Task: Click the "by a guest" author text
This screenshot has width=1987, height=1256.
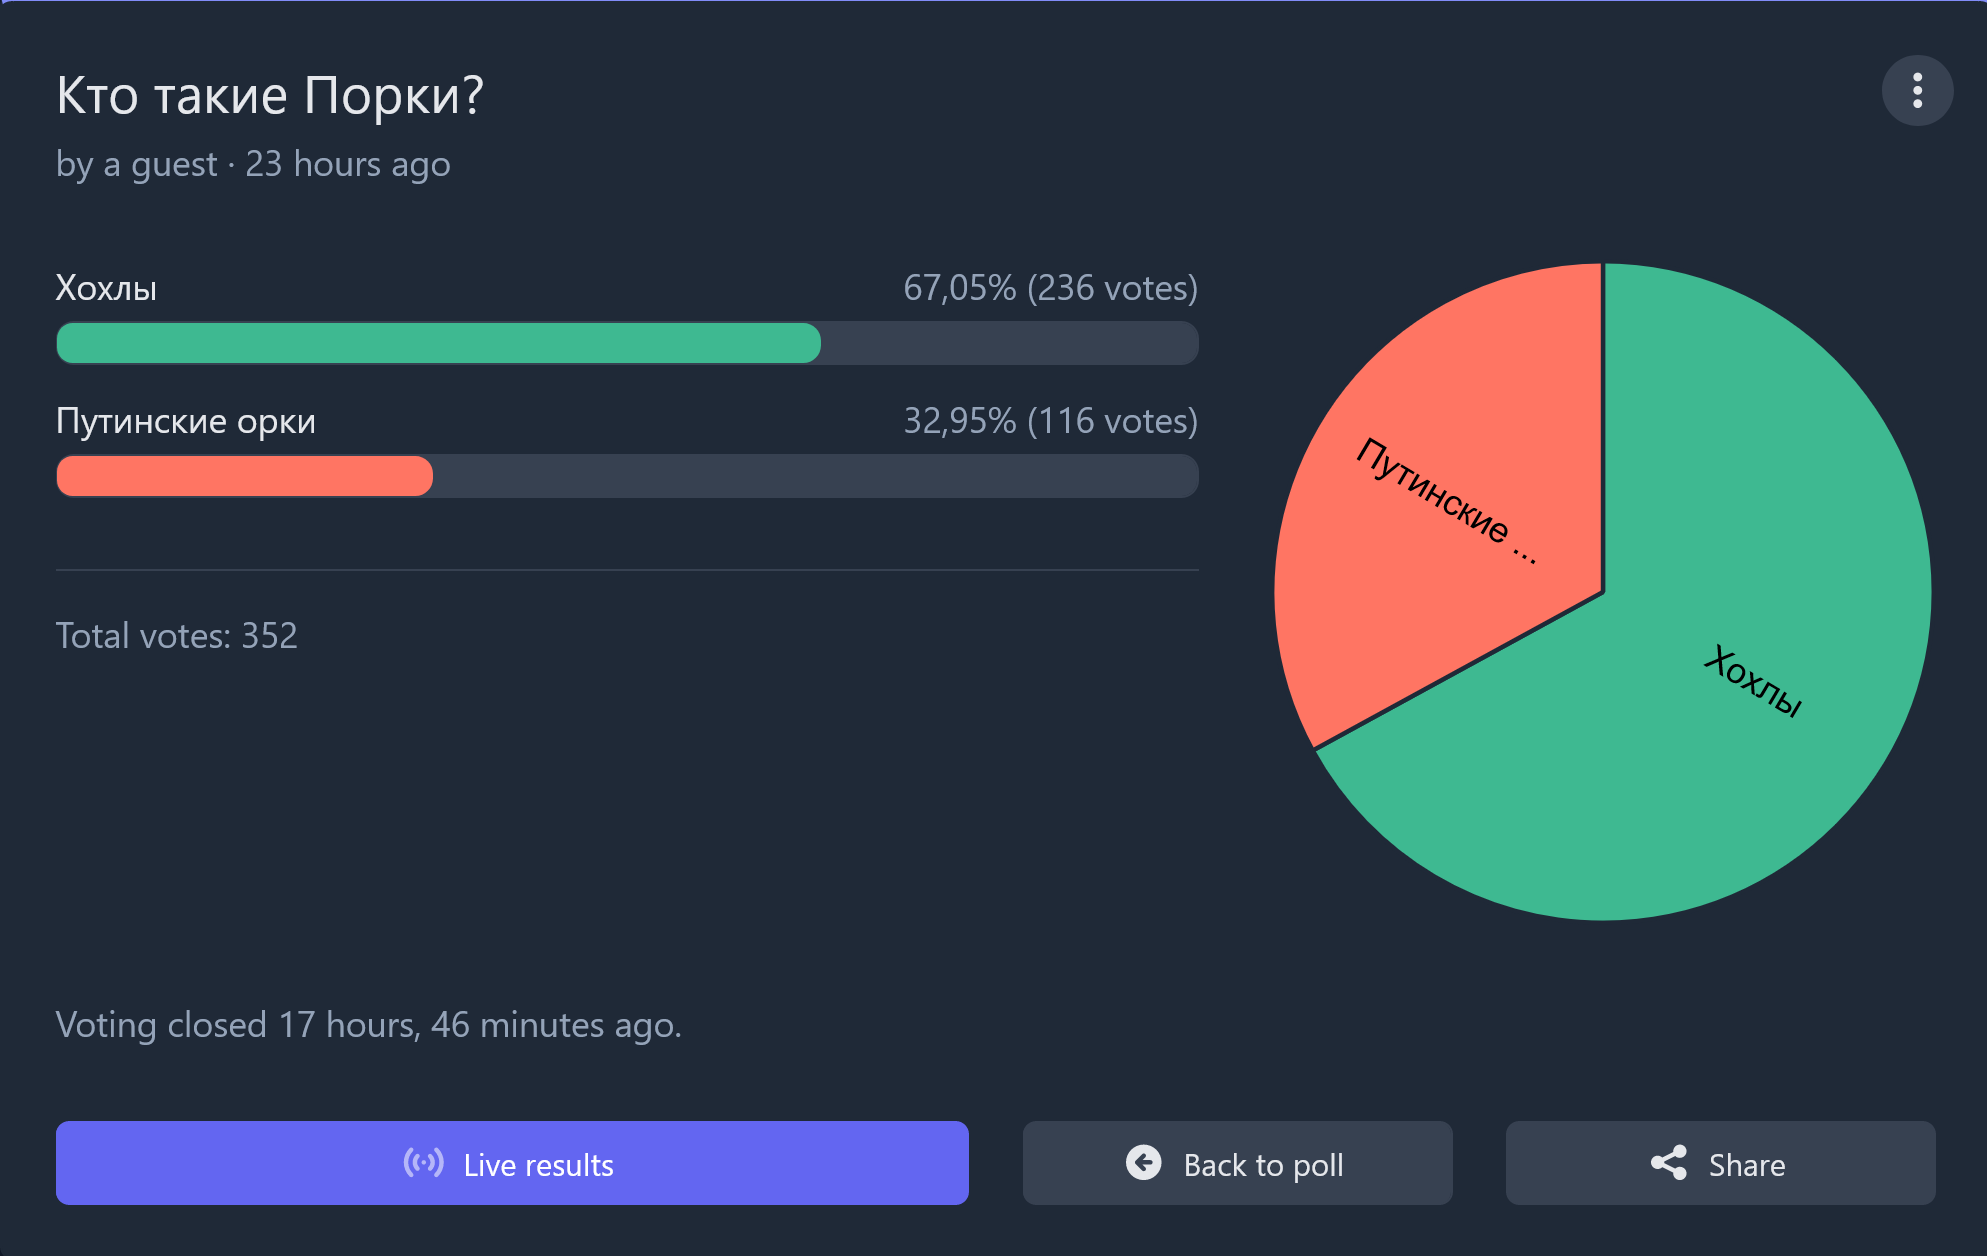Action: pyautogui.click(x=136, y=164)
